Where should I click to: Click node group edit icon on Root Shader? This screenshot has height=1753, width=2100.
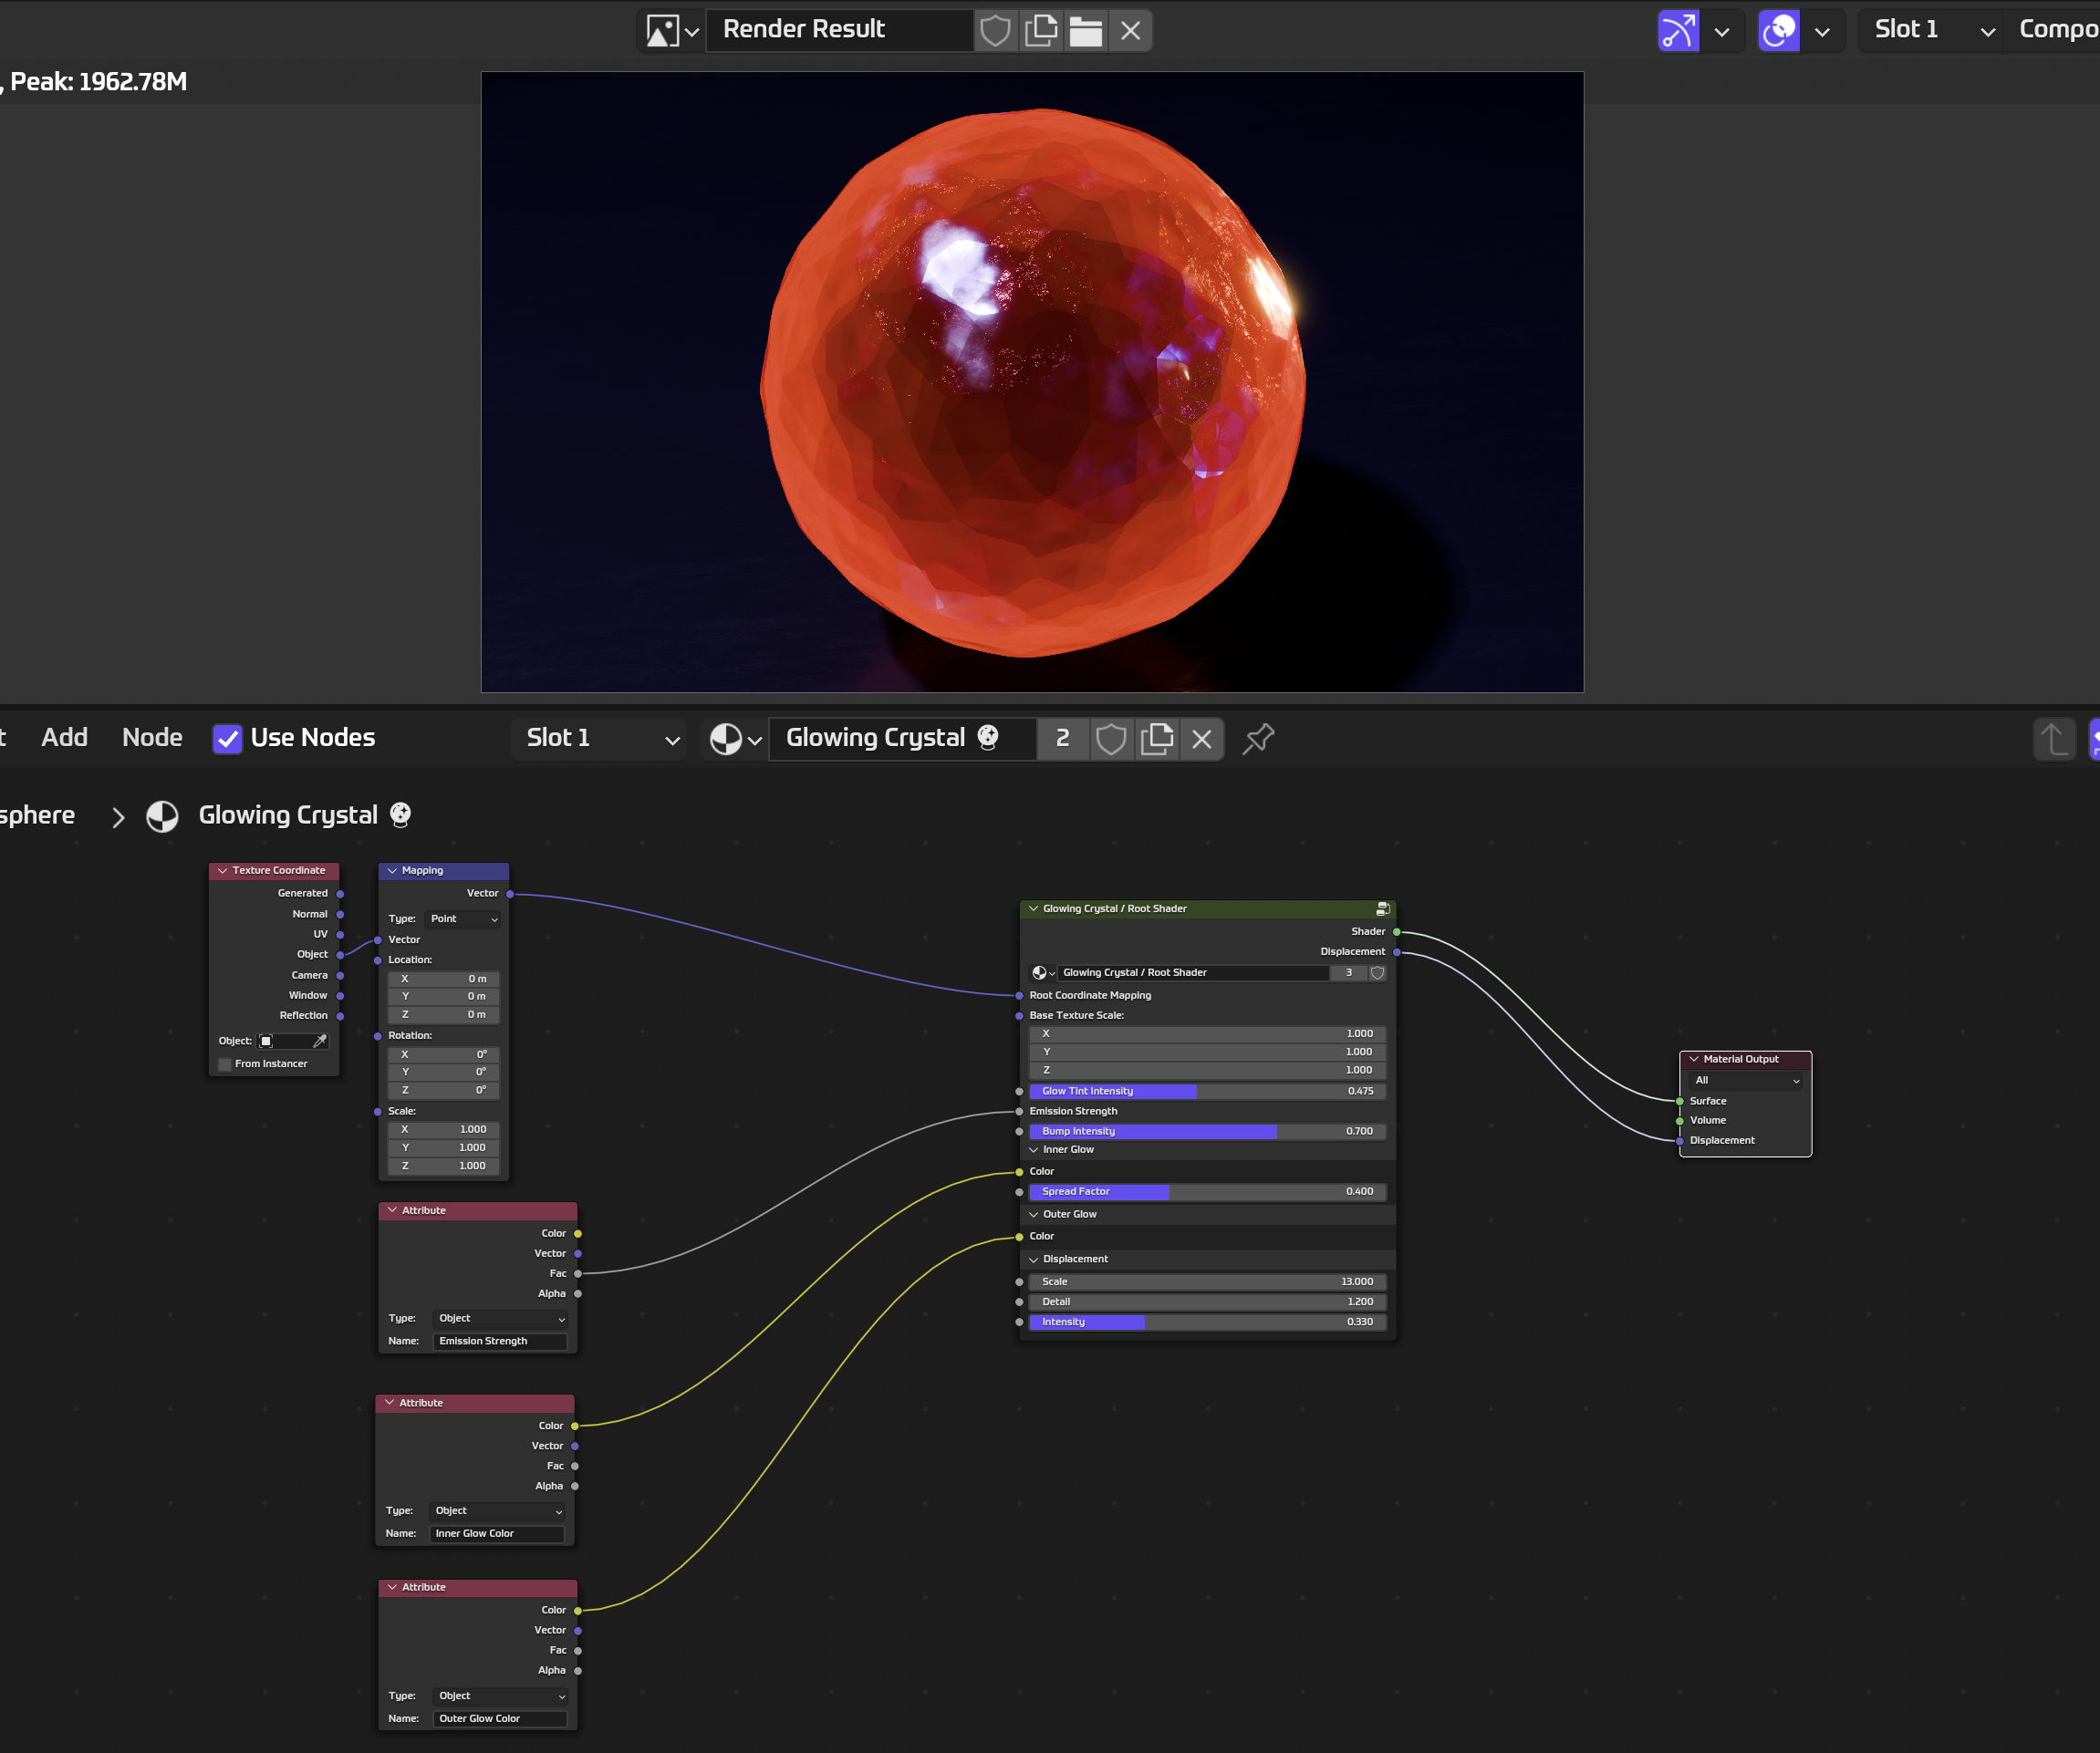point(1382,909)
